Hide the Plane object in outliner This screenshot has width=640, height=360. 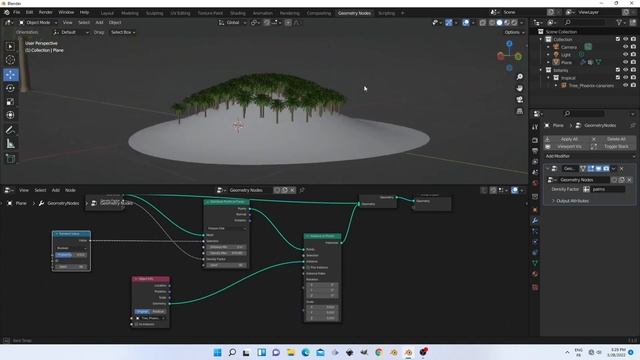625,62
